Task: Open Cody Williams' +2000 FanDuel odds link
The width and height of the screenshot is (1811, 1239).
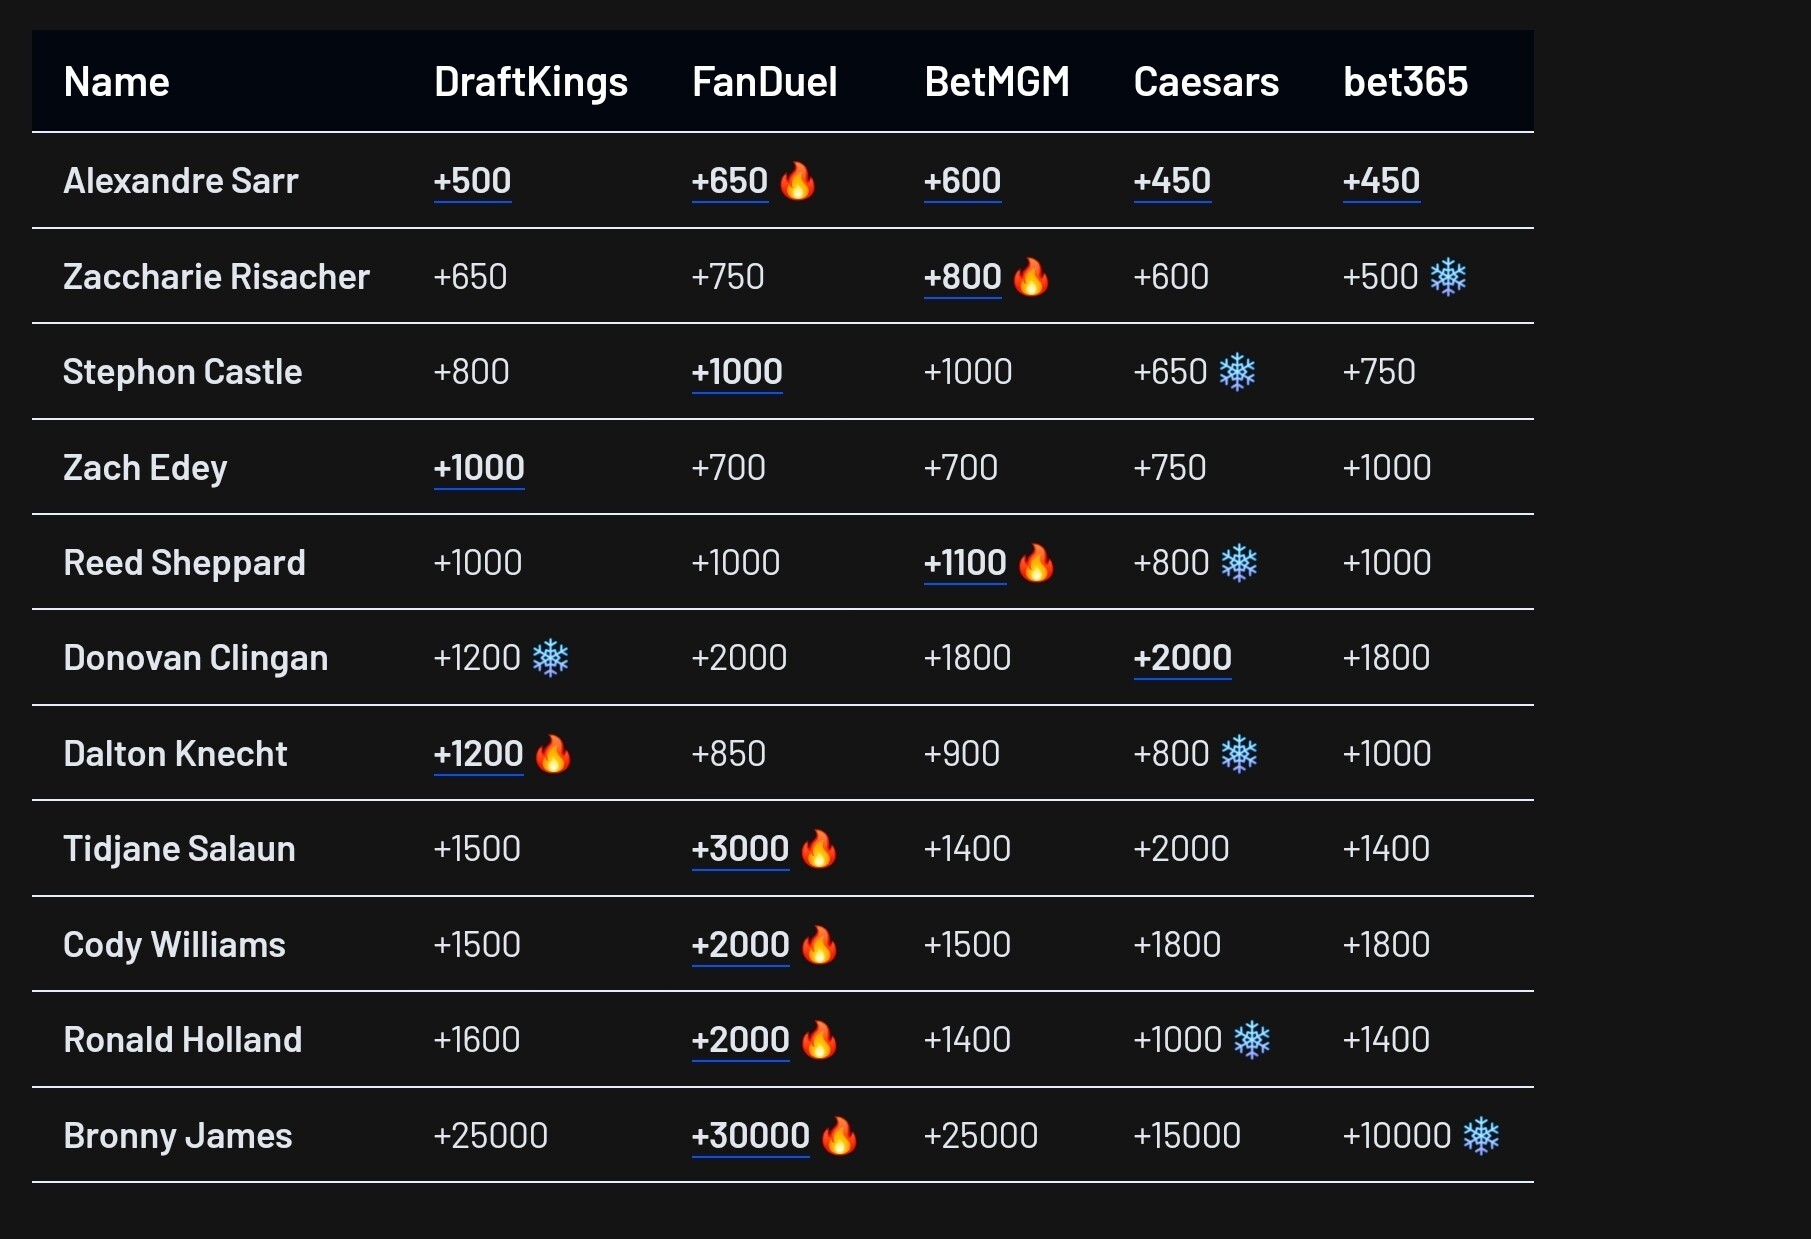Action: tap(741, 945)
